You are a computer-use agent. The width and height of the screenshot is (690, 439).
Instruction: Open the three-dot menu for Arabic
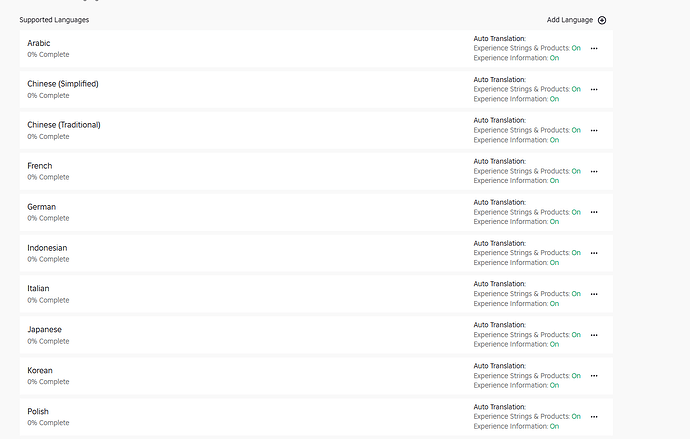pos(594,48)
